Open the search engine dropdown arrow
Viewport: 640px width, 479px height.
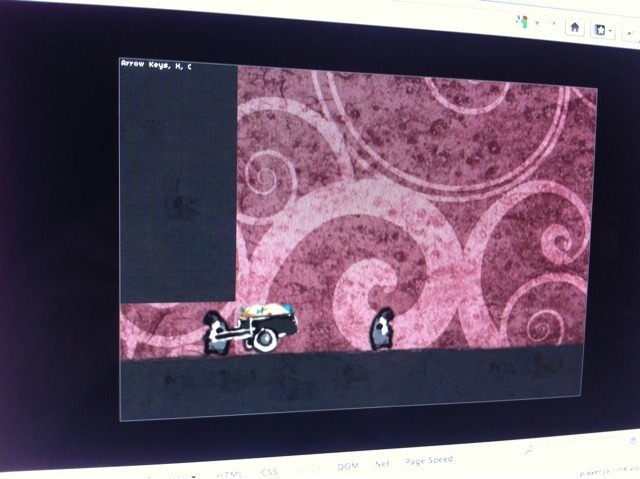pyautogui.click(x=537, y=23)
